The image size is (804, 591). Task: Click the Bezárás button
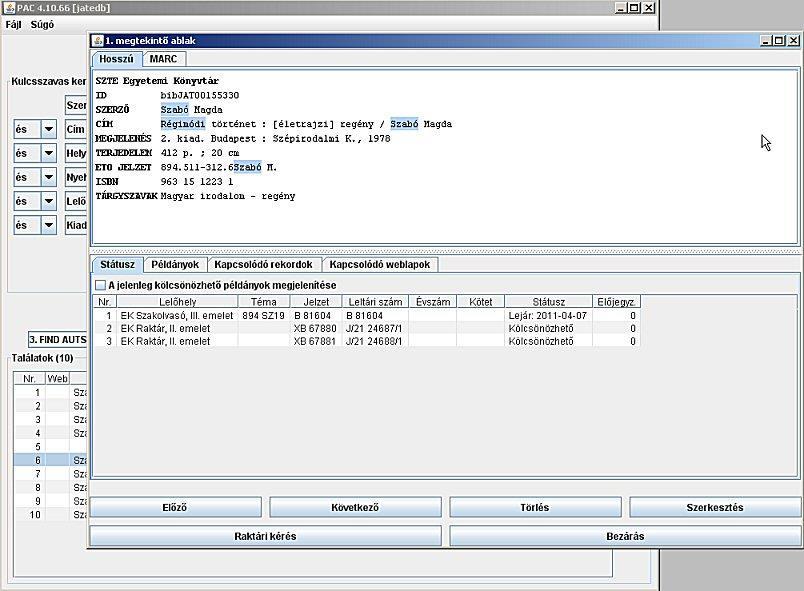pos(625,536)
